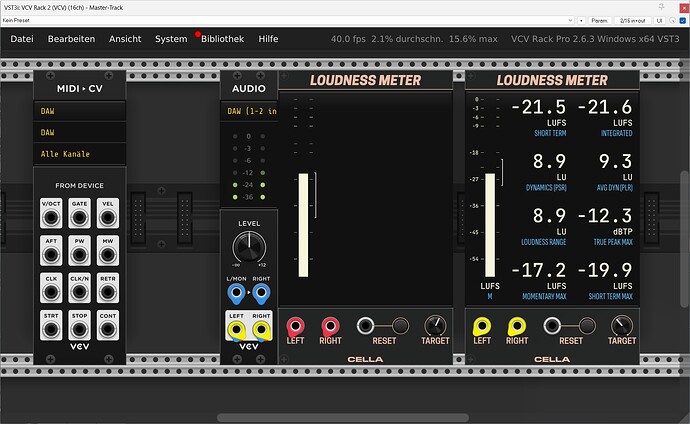Click the yellow LEFT output jack on Audio module
The image size is (690, 424).
click(236, 329)
